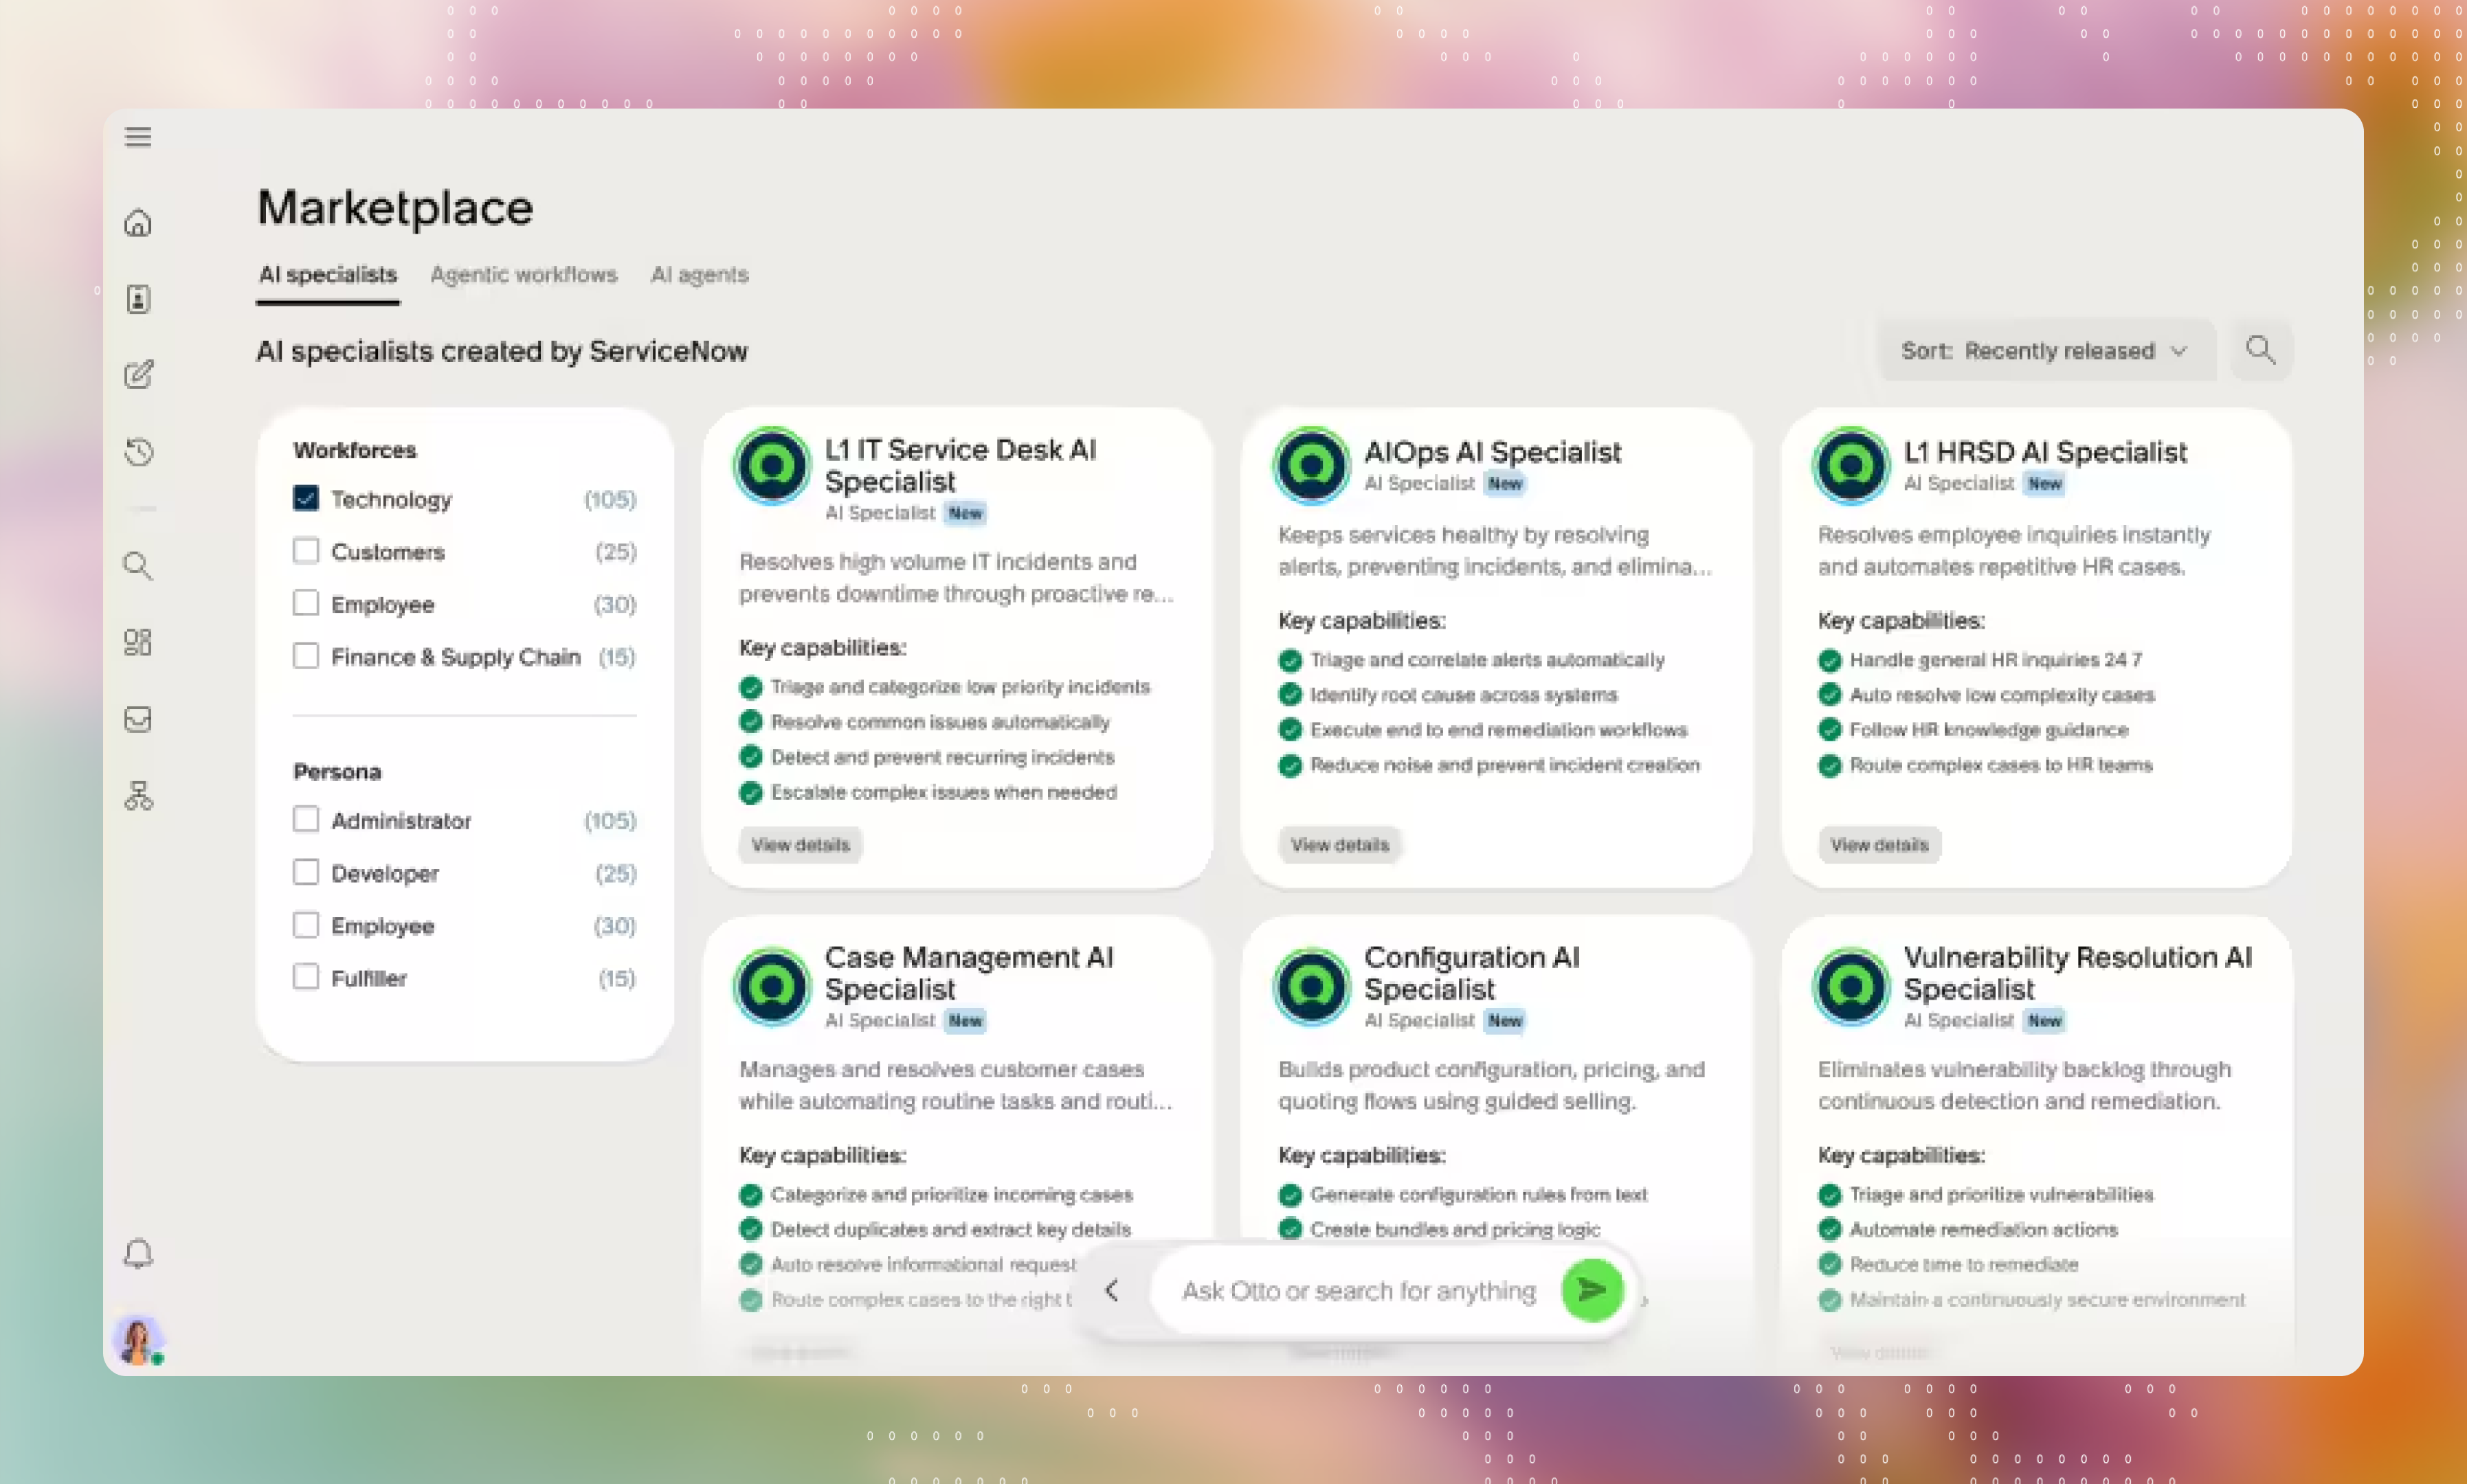Click the sidebar search magnifier icon
This screenshot has width=2467, height=1484.
point(138,566)
